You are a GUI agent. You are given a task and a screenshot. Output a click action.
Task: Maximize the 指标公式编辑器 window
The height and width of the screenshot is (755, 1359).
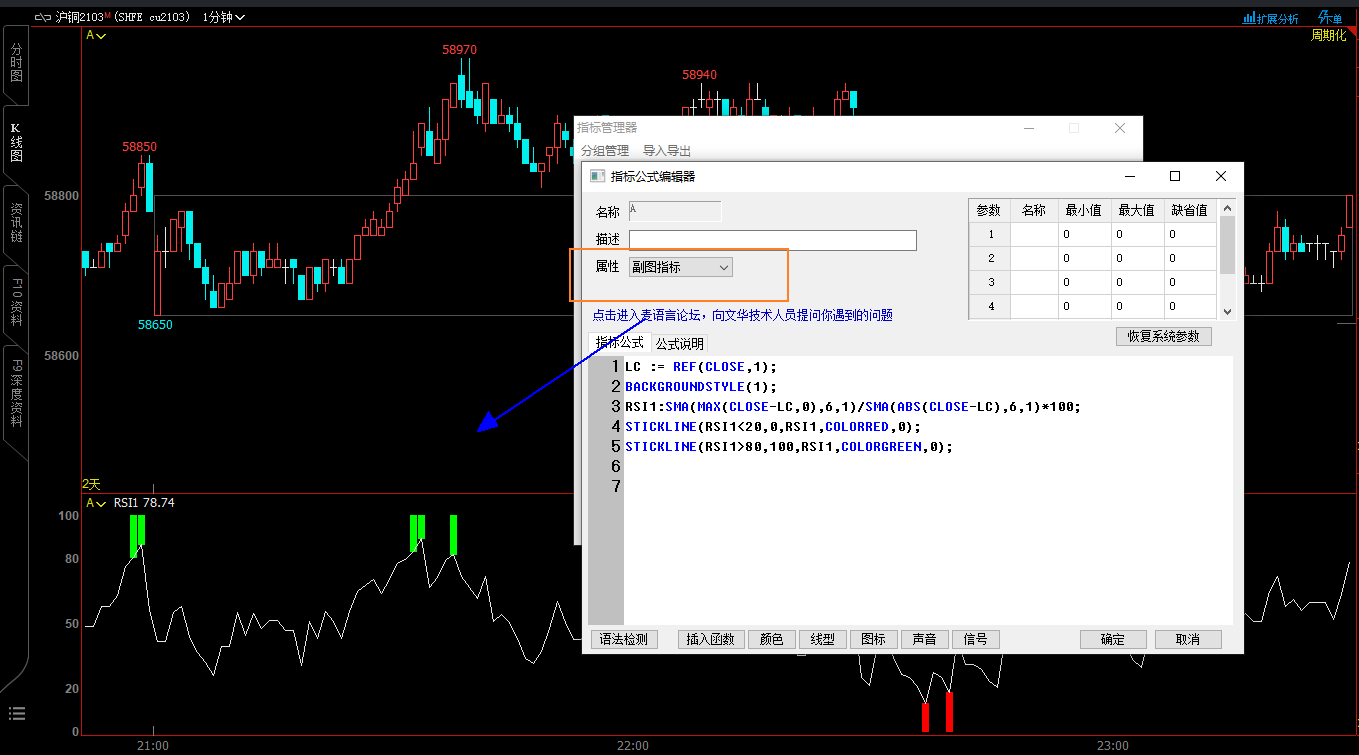pos(1175,176)
